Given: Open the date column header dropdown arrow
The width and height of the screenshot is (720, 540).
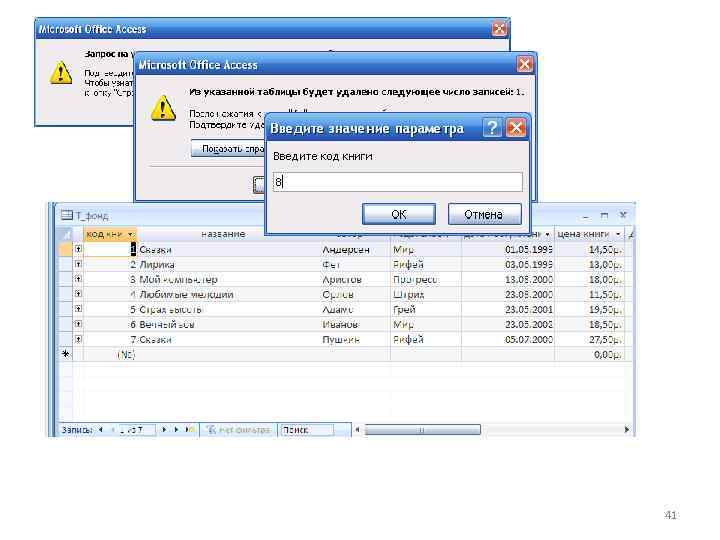Looking at the screenshot, I should 547,235.
